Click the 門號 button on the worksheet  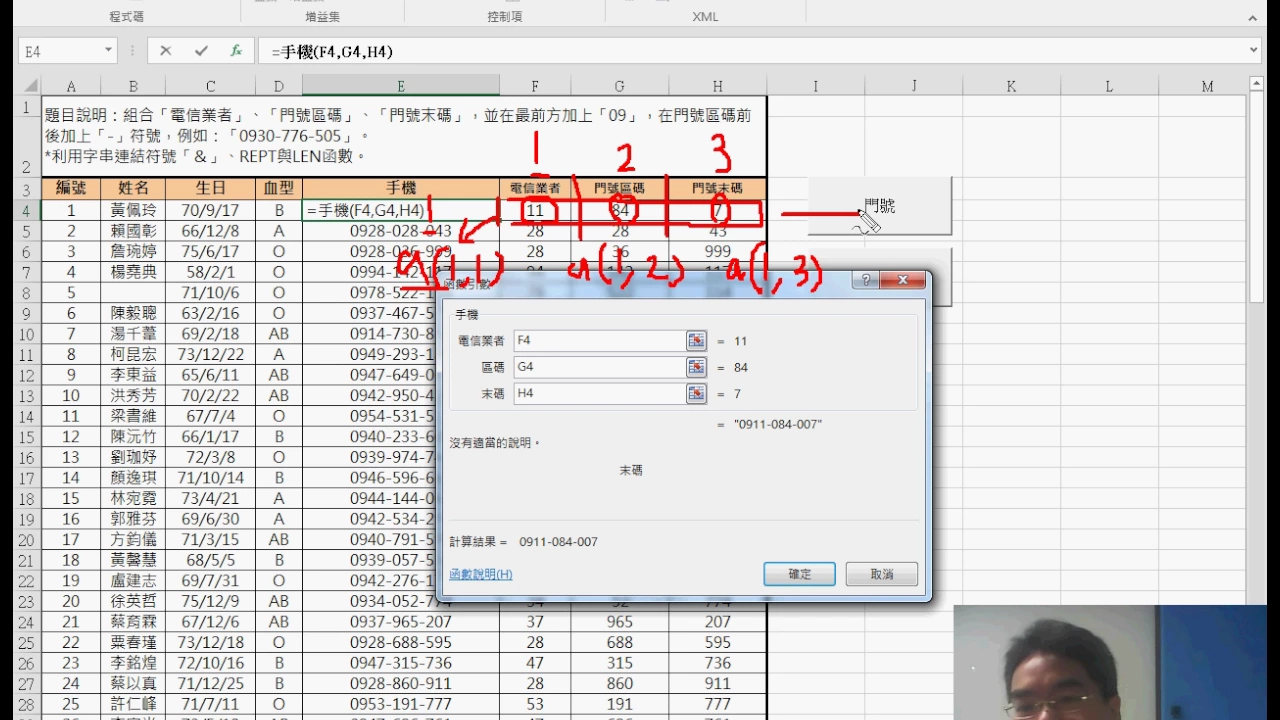[880, 206]
